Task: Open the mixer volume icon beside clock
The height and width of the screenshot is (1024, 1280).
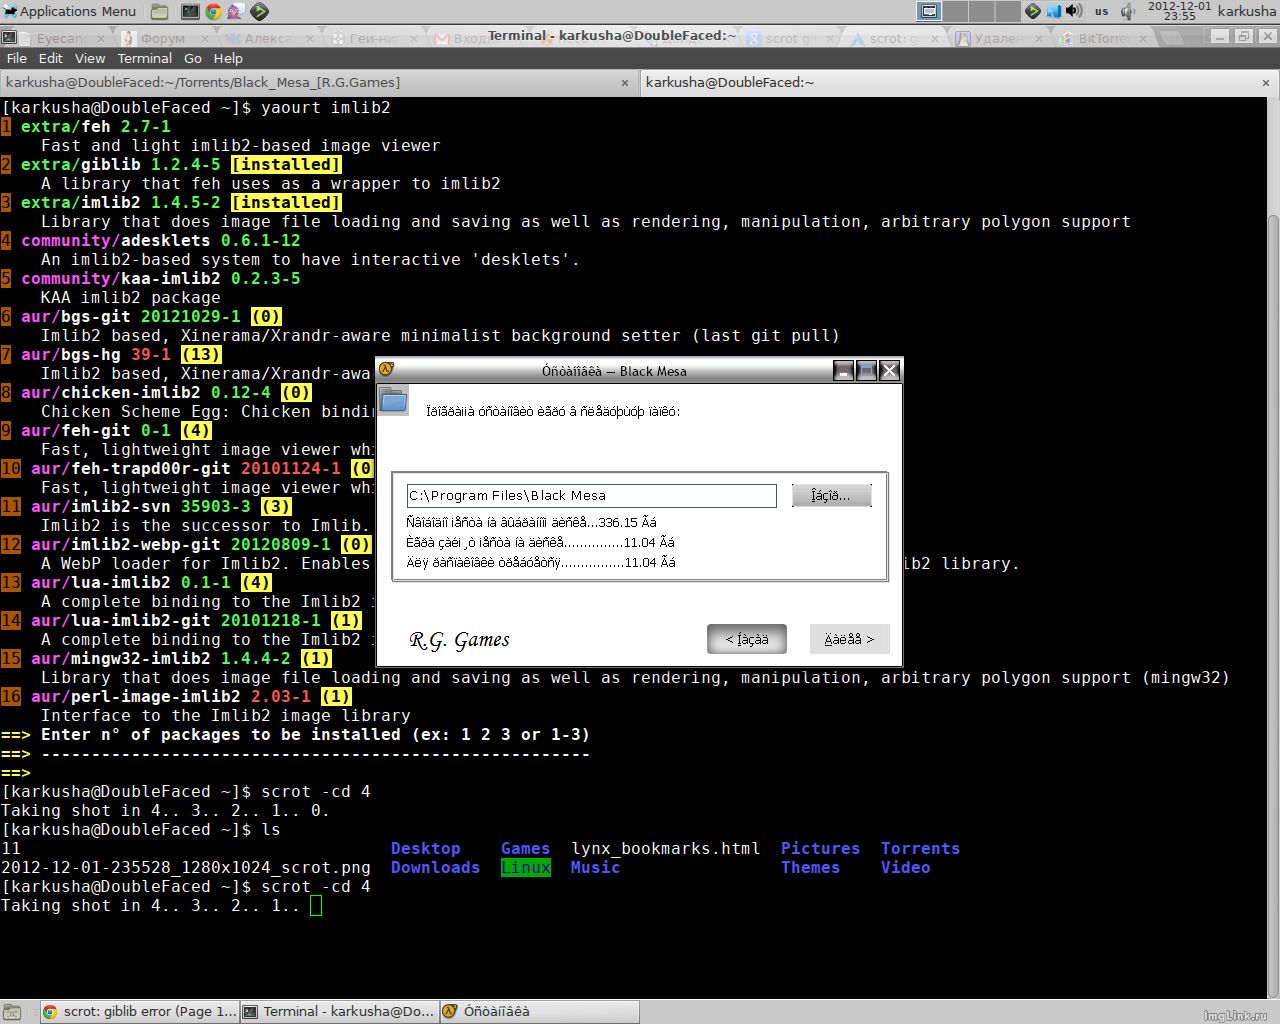Action: coord(1128,12)
